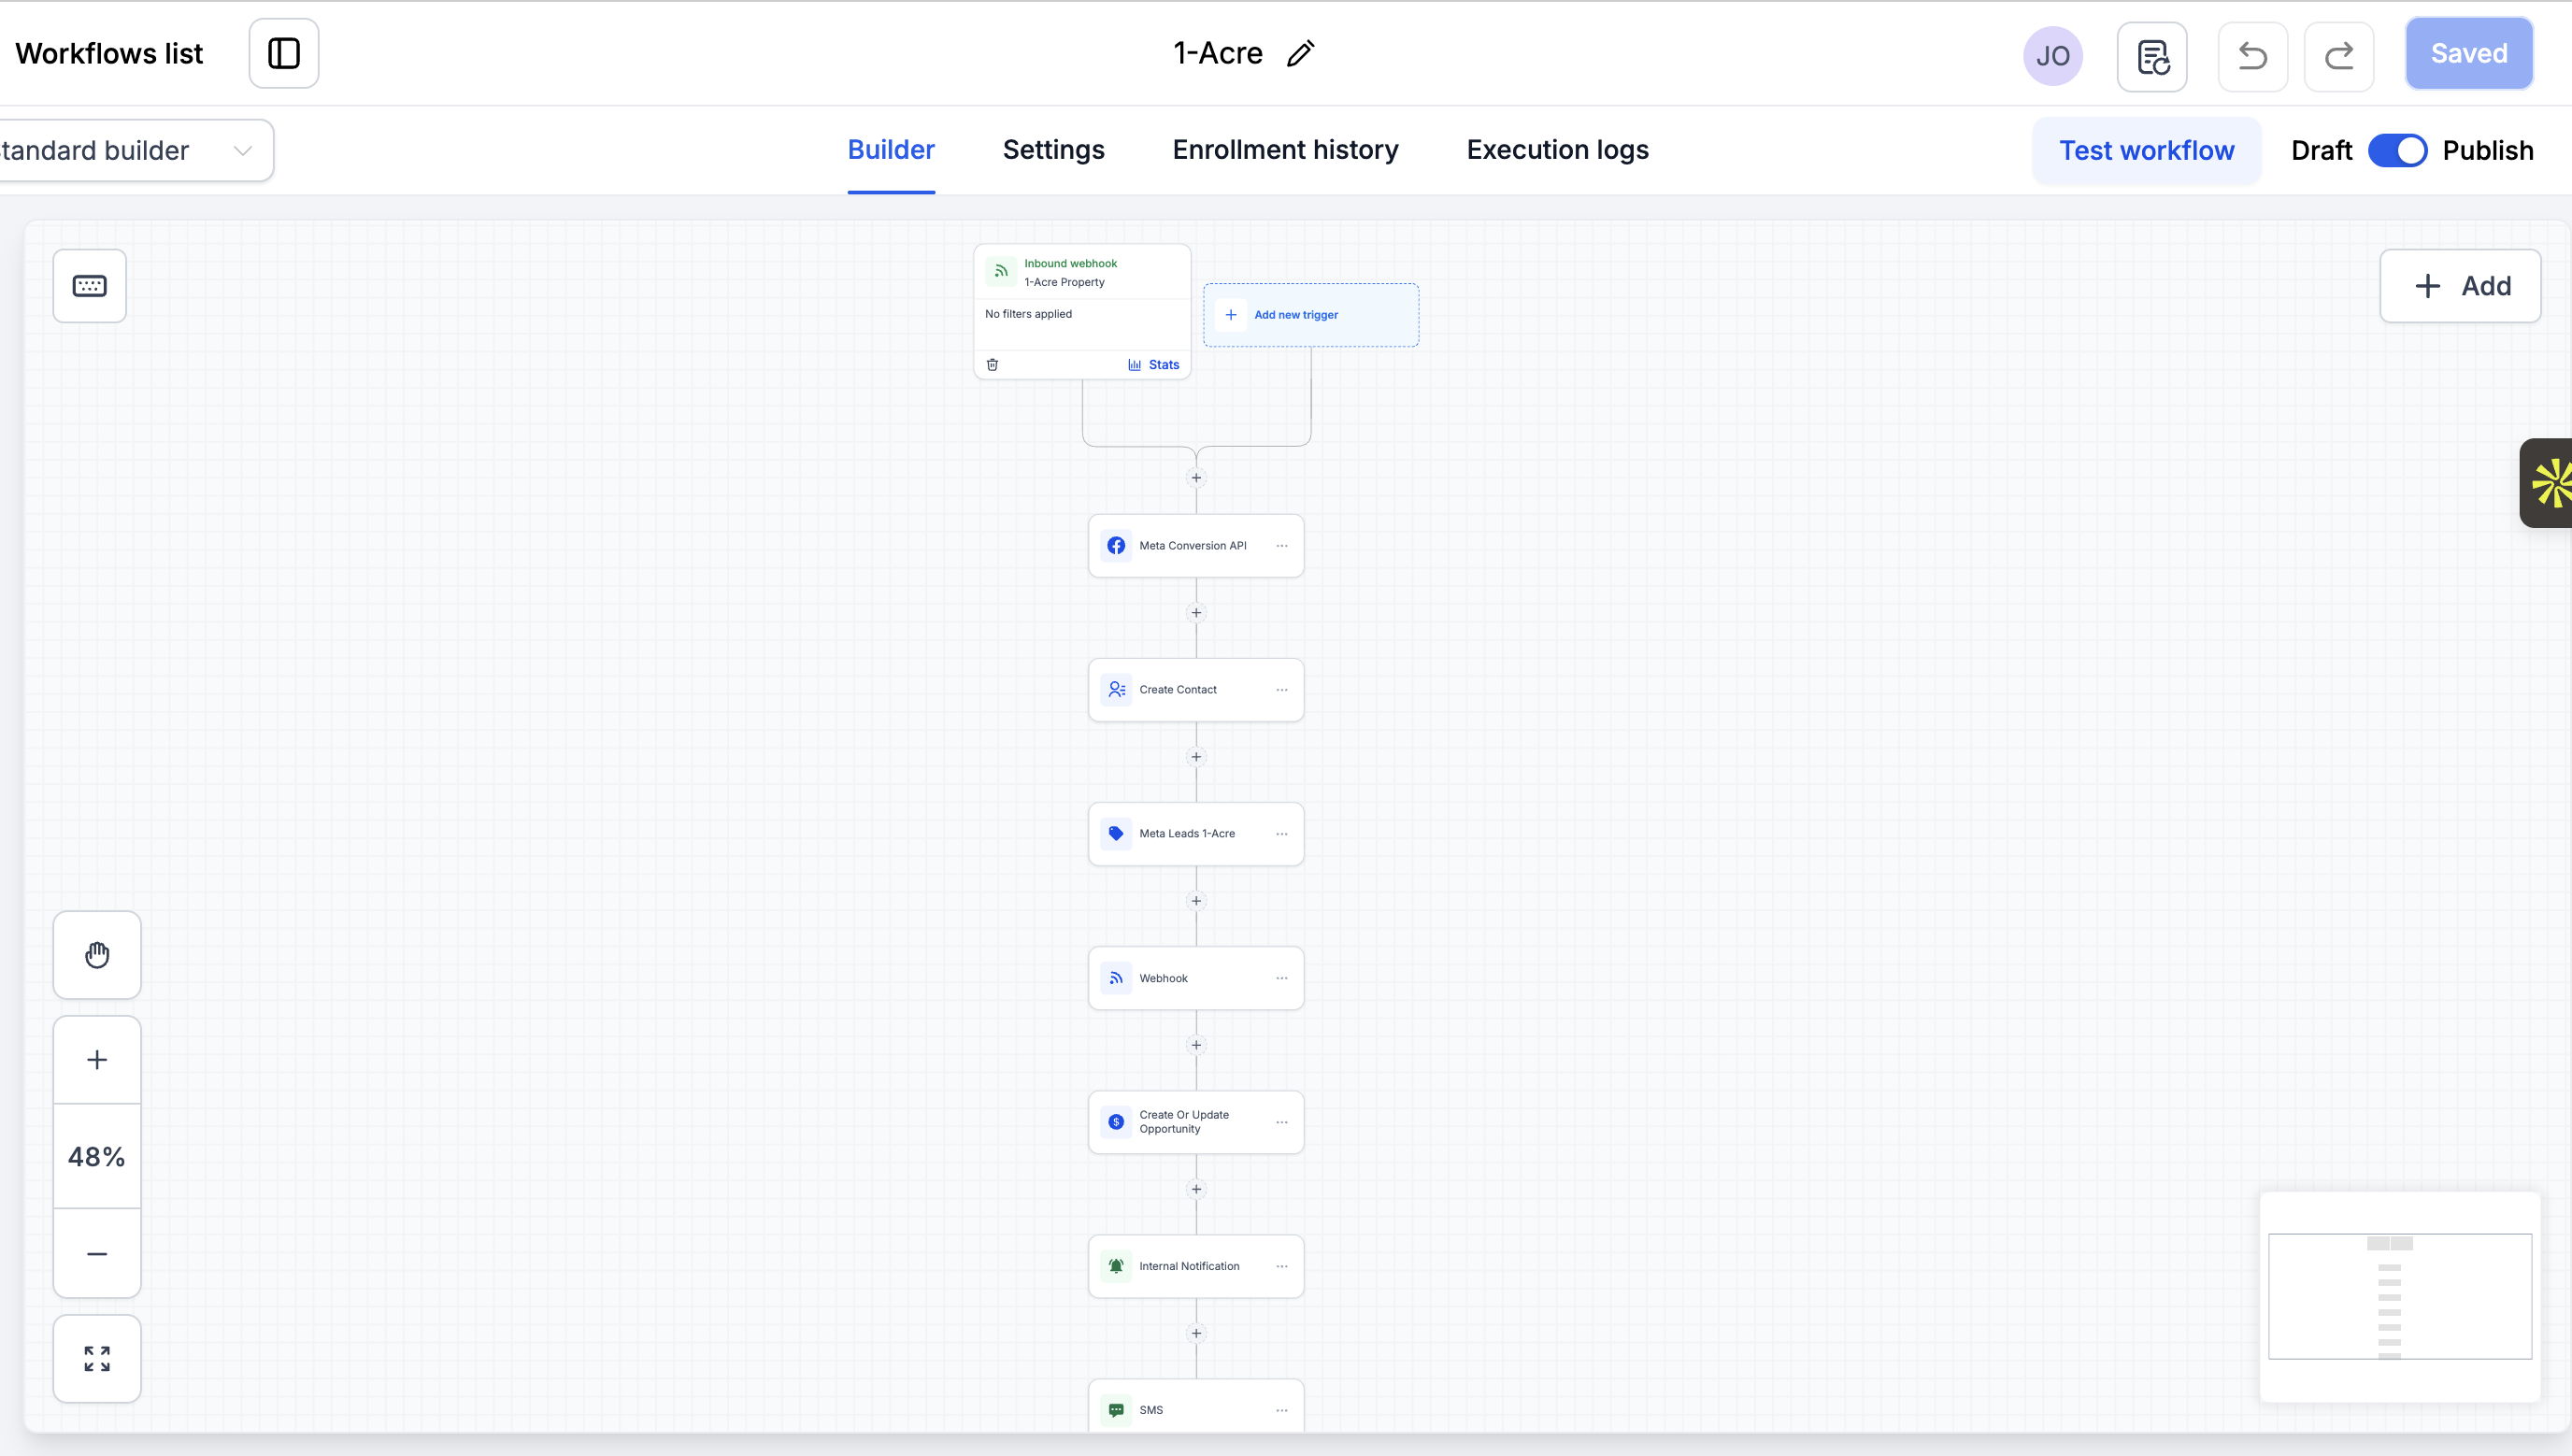
Task: Open the version history notes icon
Action: click(2152, 56)
